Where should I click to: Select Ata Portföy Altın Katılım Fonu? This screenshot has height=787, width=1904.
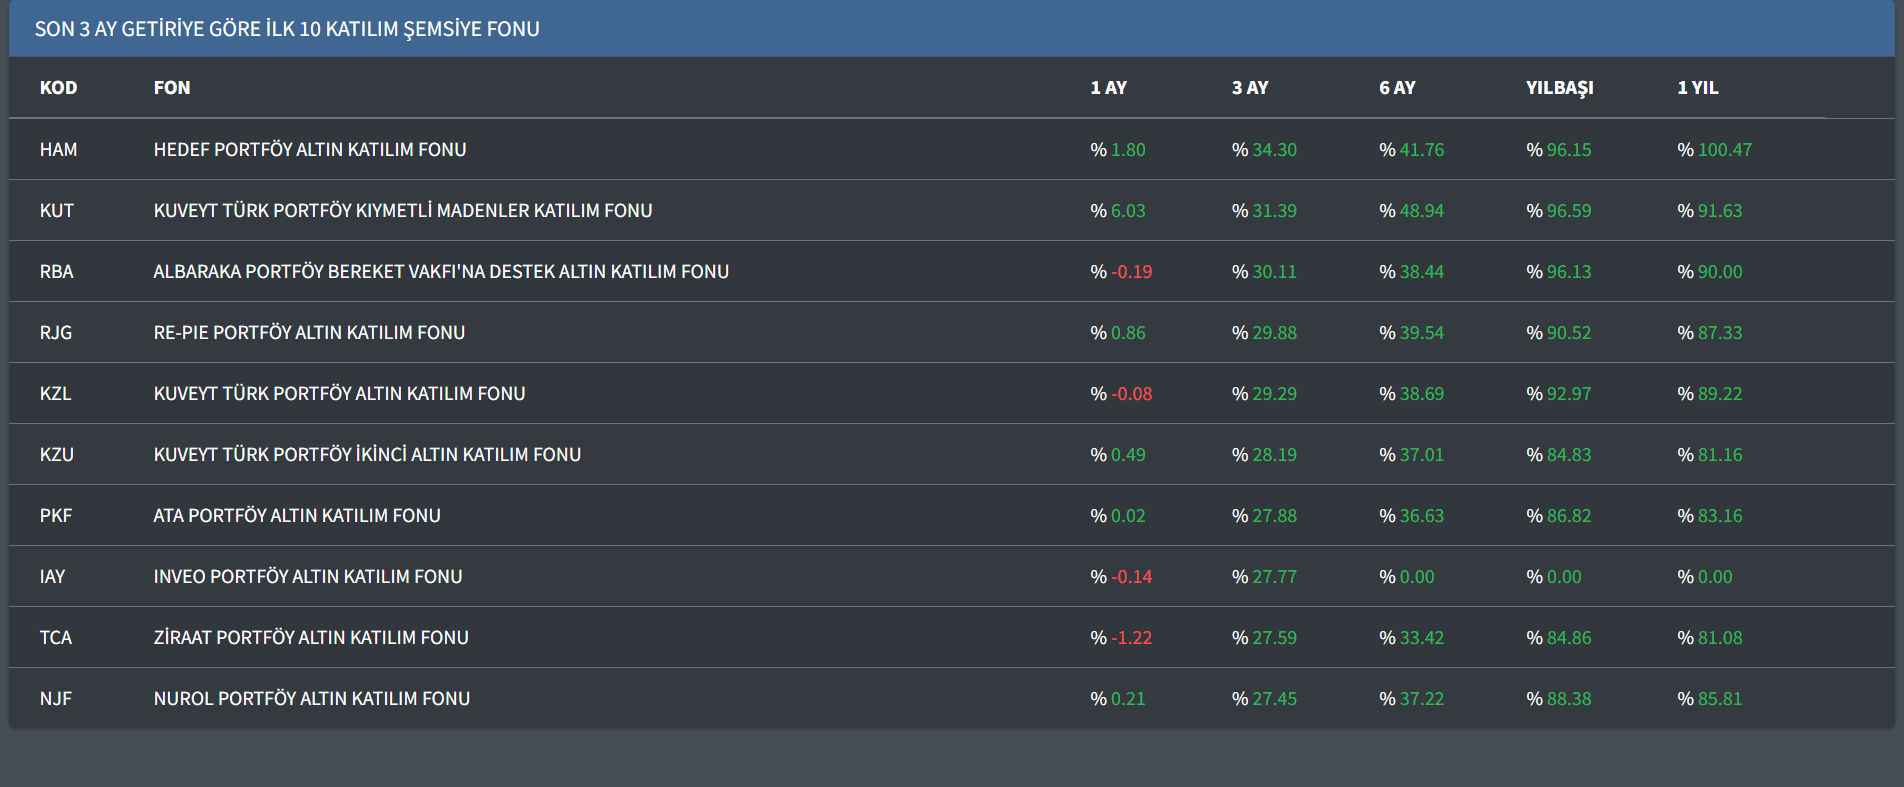pyautogui.click(x=297, y=516)
